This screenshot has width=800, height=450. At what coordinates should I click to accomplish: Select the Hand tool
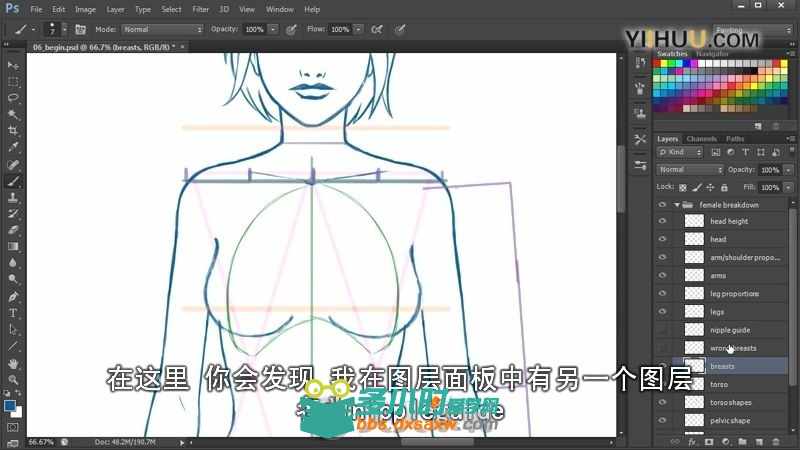click(x=13, y=364)
